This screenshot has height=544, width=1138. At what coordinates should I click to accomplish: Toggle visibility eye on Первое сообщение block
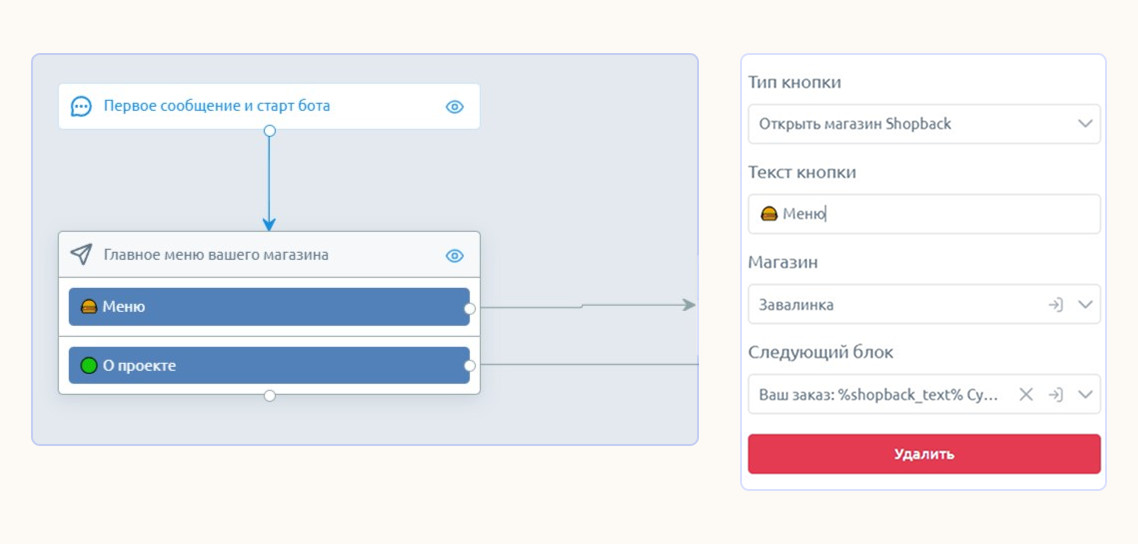[x=454, y=107]
